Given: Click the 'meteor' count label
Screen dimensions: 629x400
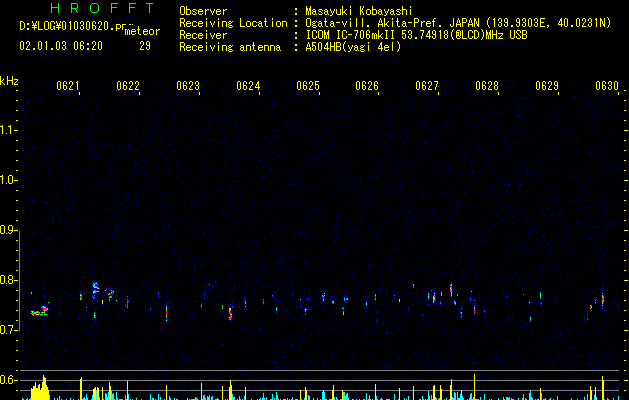Looking at the screenshot, I should (x=142, y=31).
